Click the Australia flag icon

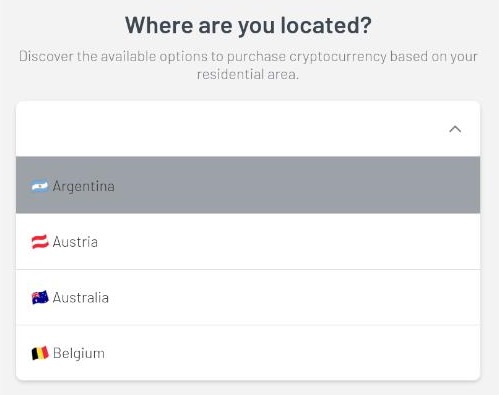40,297
